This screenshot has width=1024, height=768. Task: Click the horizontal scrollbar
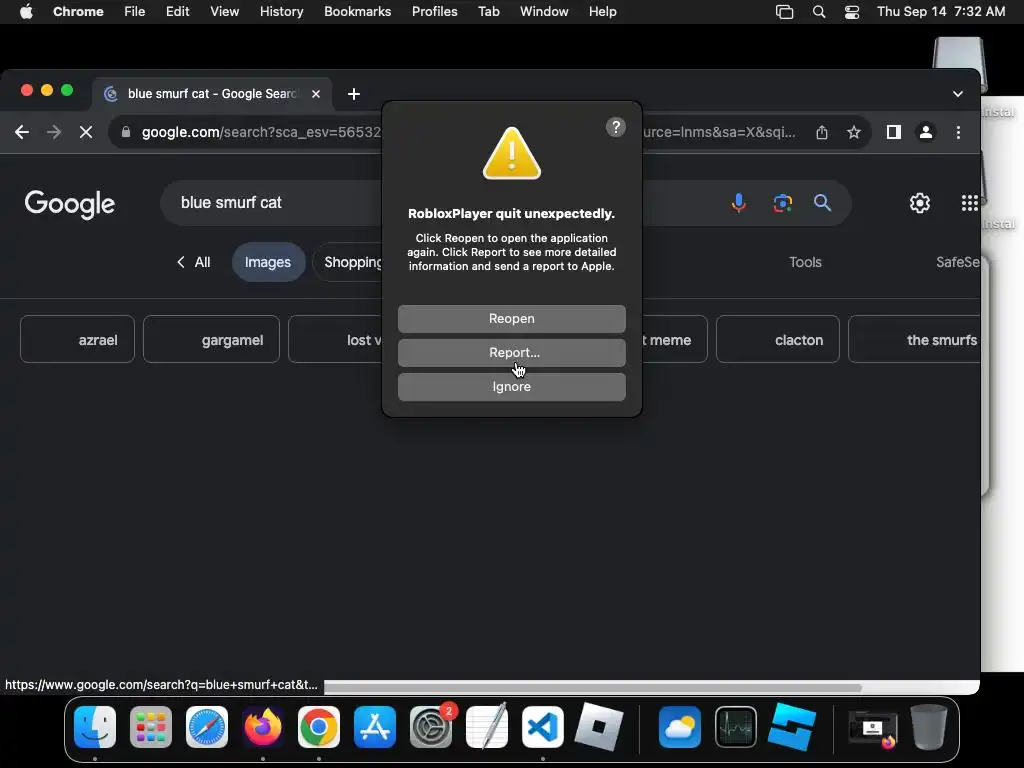coord(592,687)
